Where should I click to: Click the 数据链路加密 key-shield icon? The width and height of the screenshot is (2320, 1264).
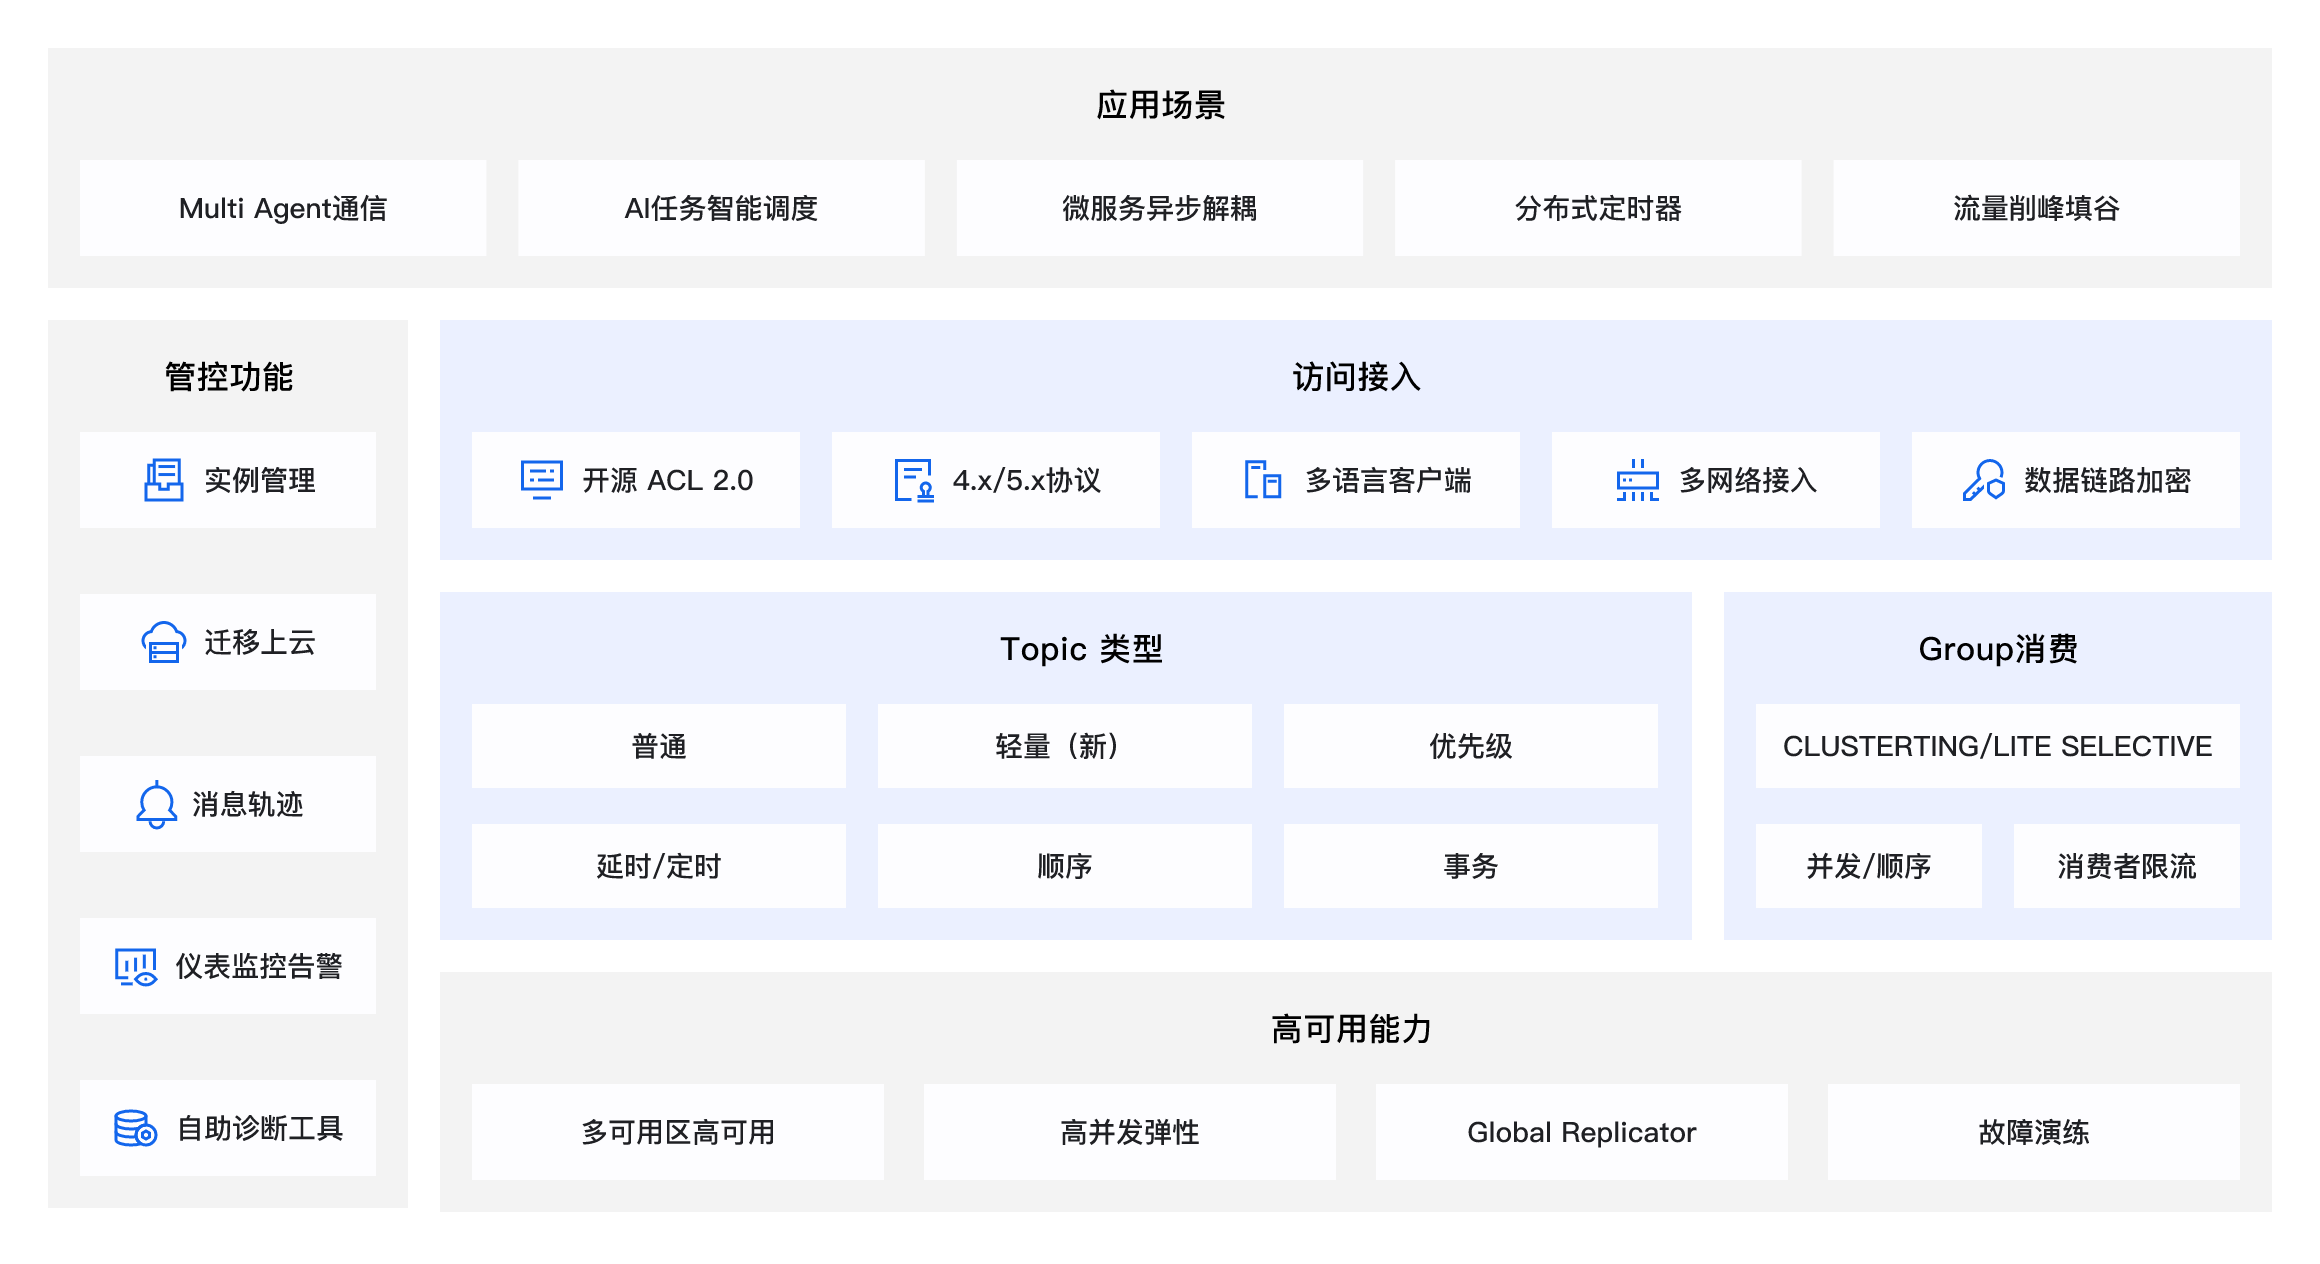click(1983, 480)
